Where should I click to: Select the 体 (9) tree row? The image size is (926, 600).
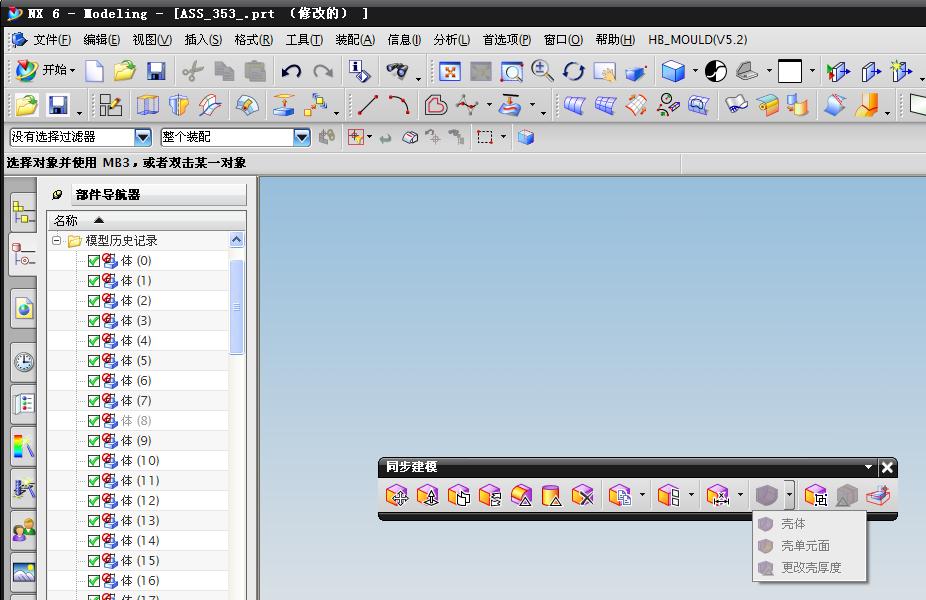pos(138,441)
